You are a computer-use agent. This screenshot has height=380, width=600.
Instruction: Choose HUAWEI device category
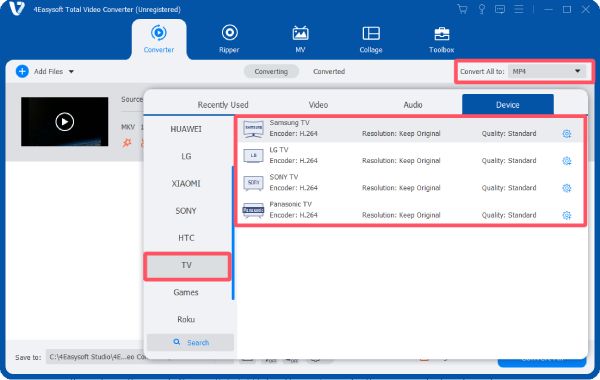coord(186,129)
